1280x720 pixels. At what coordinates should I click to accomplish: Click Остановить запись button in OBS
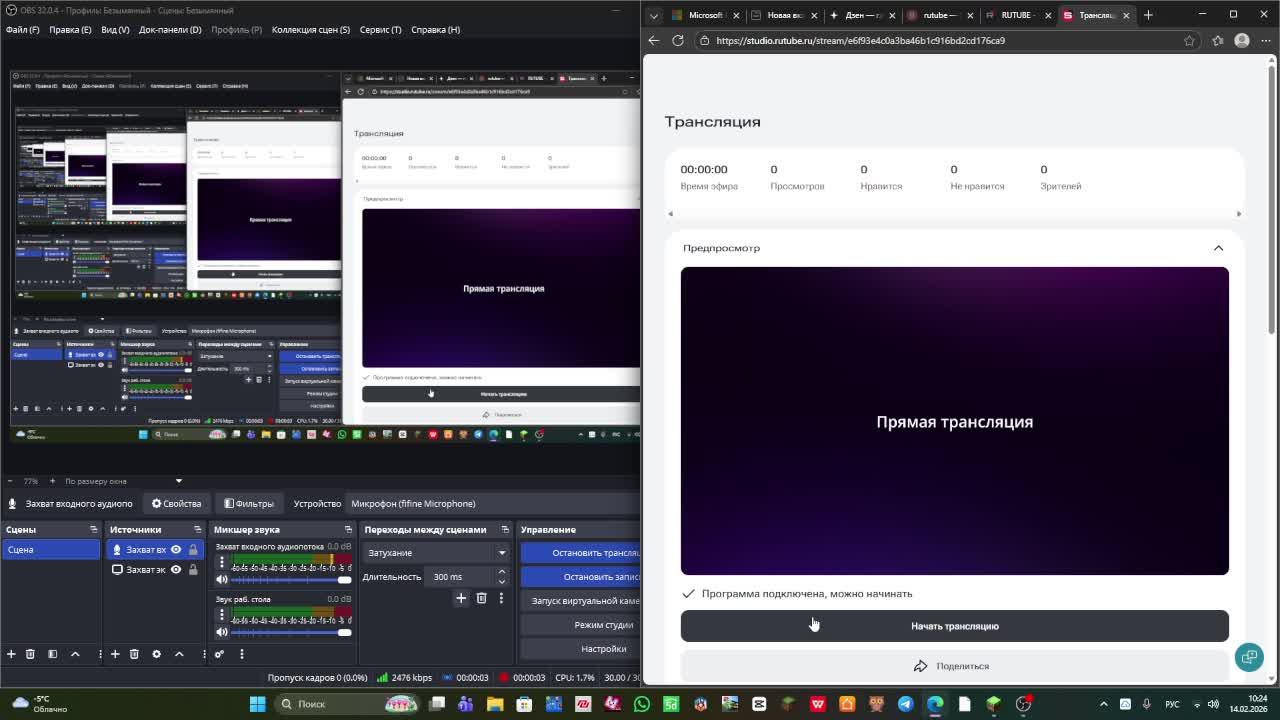[580, 577]
